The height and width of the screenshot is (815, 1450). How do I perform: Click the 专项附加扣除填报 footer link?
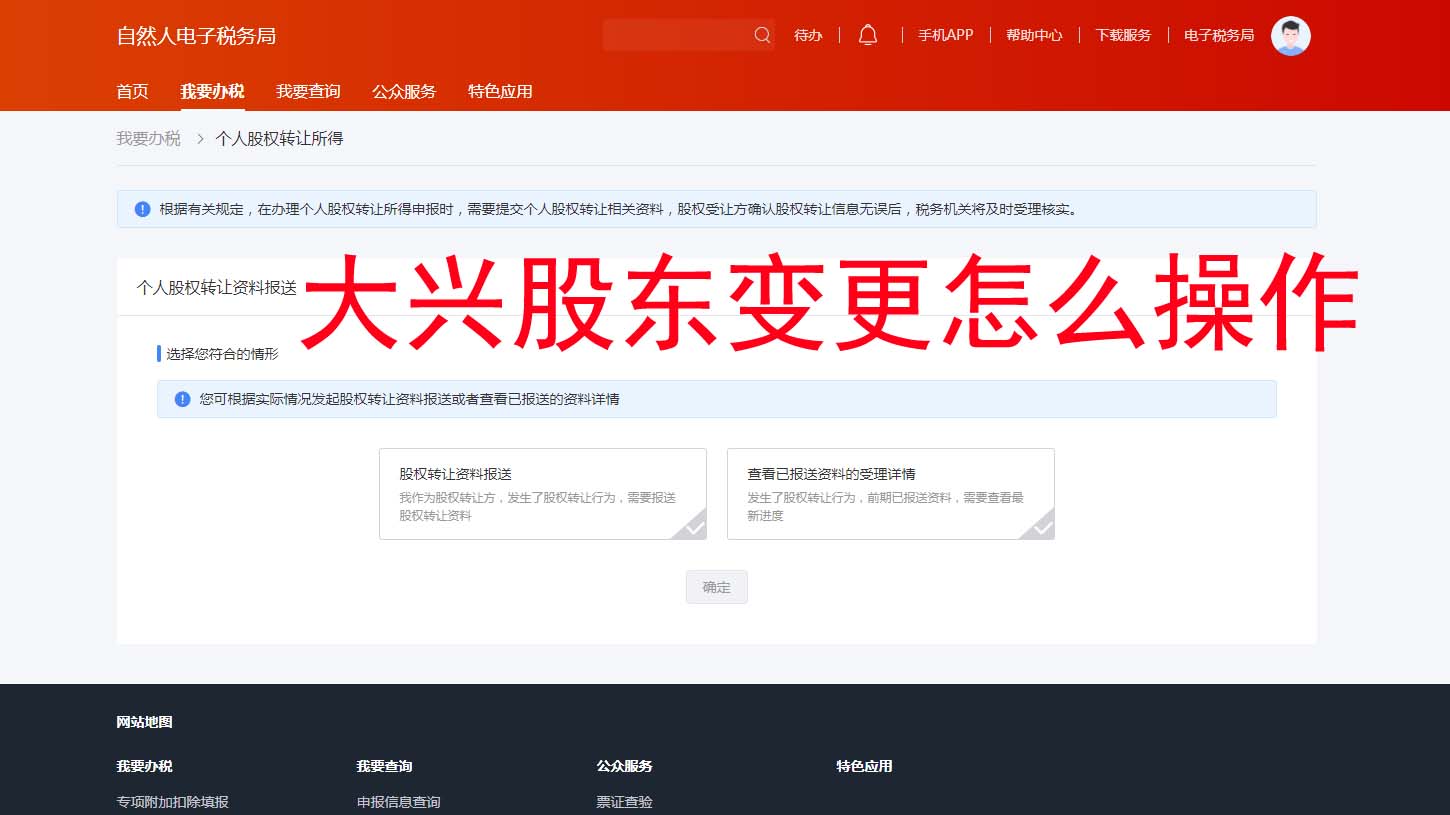pyautogui.click(x=172, y=801)
